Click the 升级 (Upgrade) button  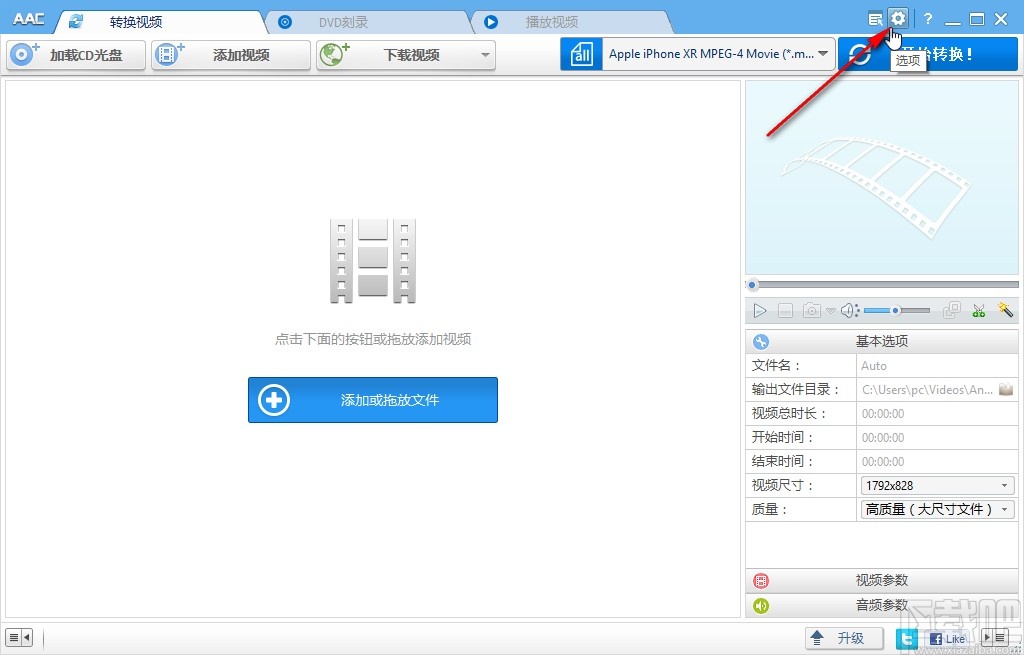(843, 637)
